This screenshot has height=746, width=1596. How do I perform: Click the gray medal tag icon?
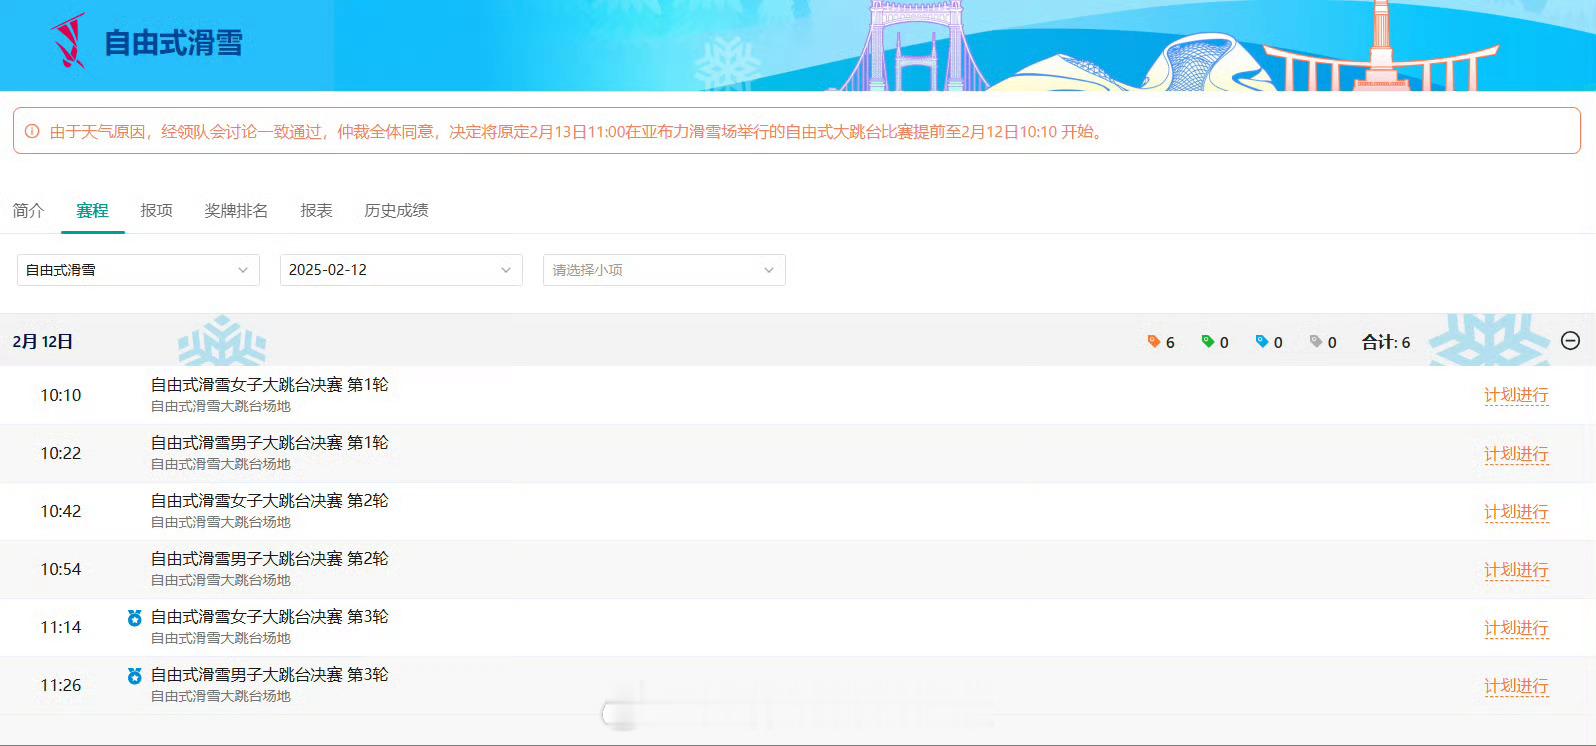[x=1315, y=342]
